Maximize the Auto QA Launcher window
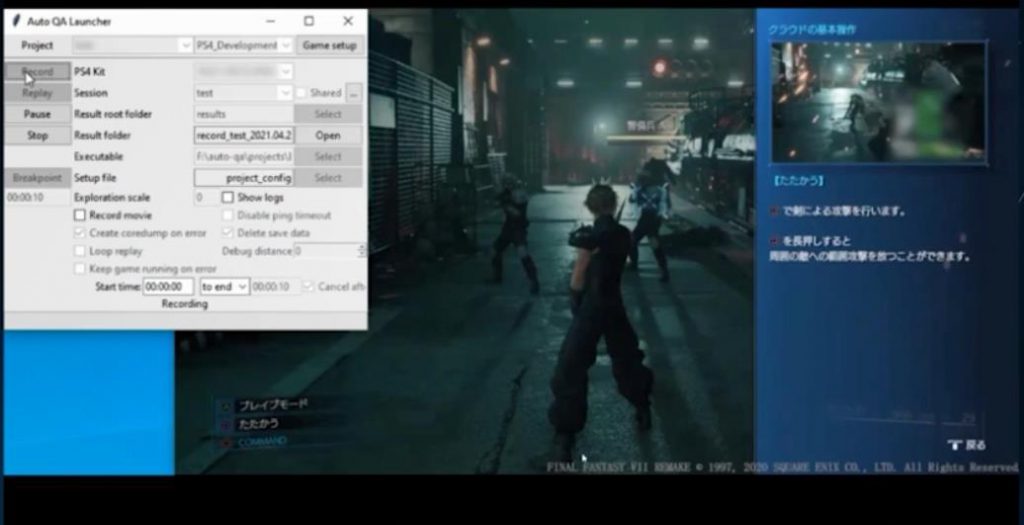This screenshot has height=525, width=1024. 309,21
